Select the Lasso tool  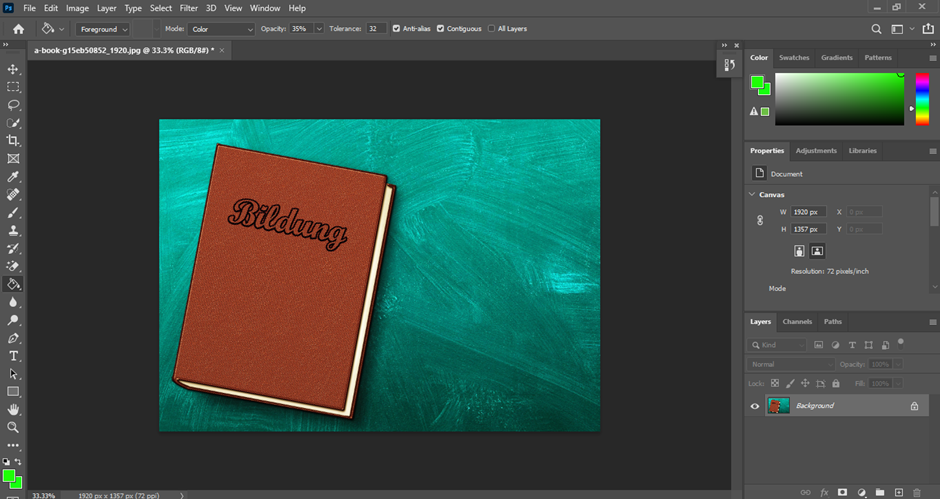click(13, 105)
